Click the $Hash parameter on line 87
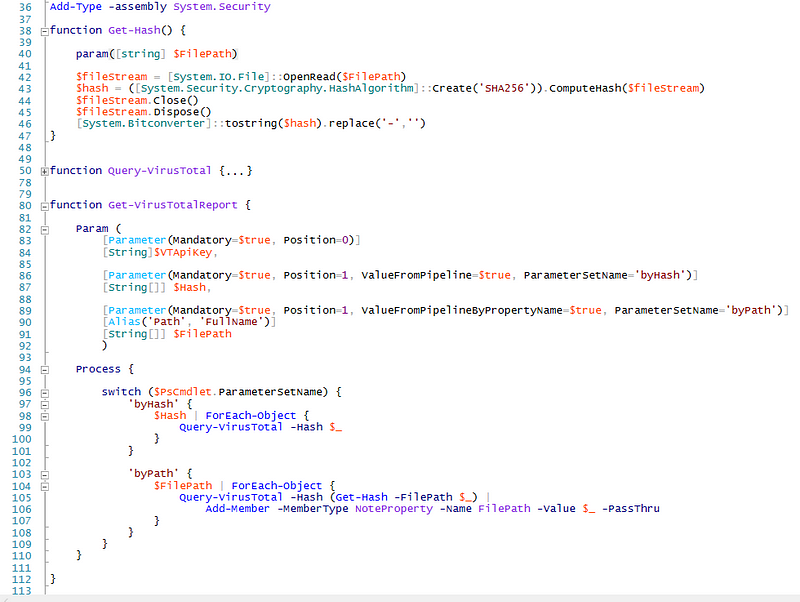Screen dimensions: 800x602 click(x=189, y=288)
